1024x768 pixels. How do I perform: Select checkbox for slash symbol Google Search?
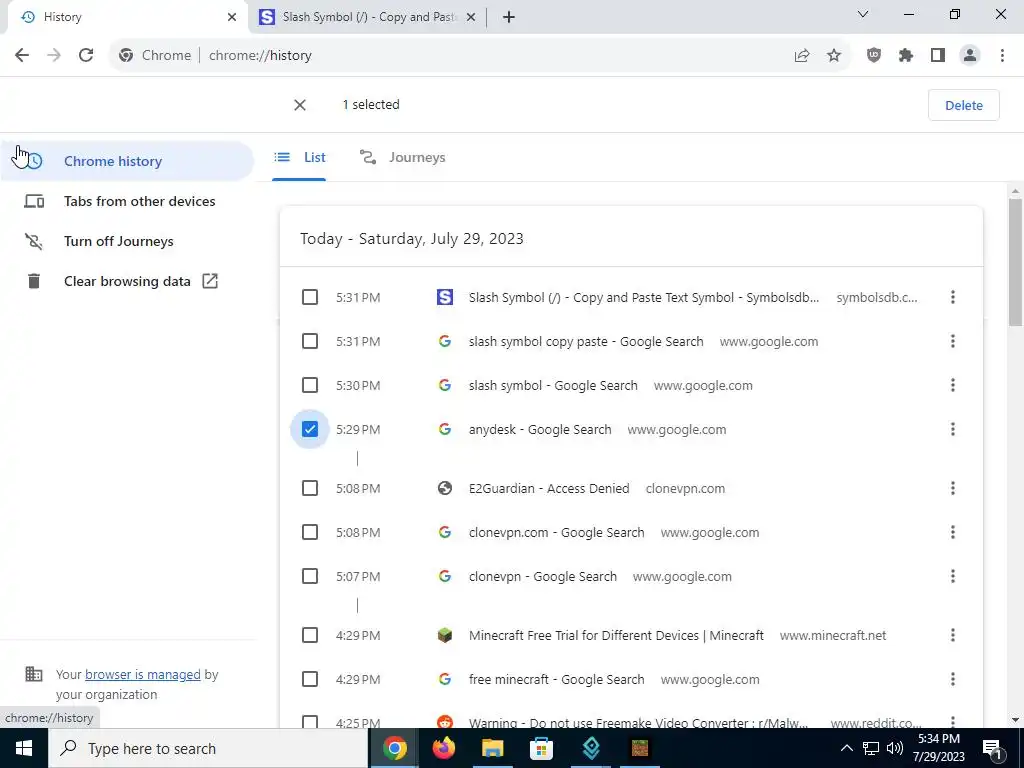pos(310,385)
